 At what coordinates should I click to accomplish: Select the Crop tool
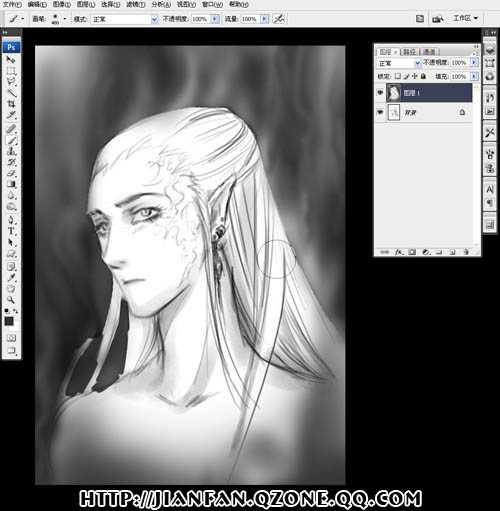[11, 104]
